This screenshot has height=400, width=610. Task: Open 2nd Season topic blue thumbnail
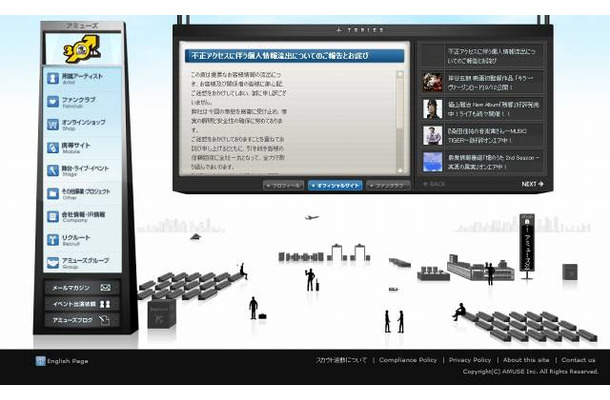click(433, 162)
